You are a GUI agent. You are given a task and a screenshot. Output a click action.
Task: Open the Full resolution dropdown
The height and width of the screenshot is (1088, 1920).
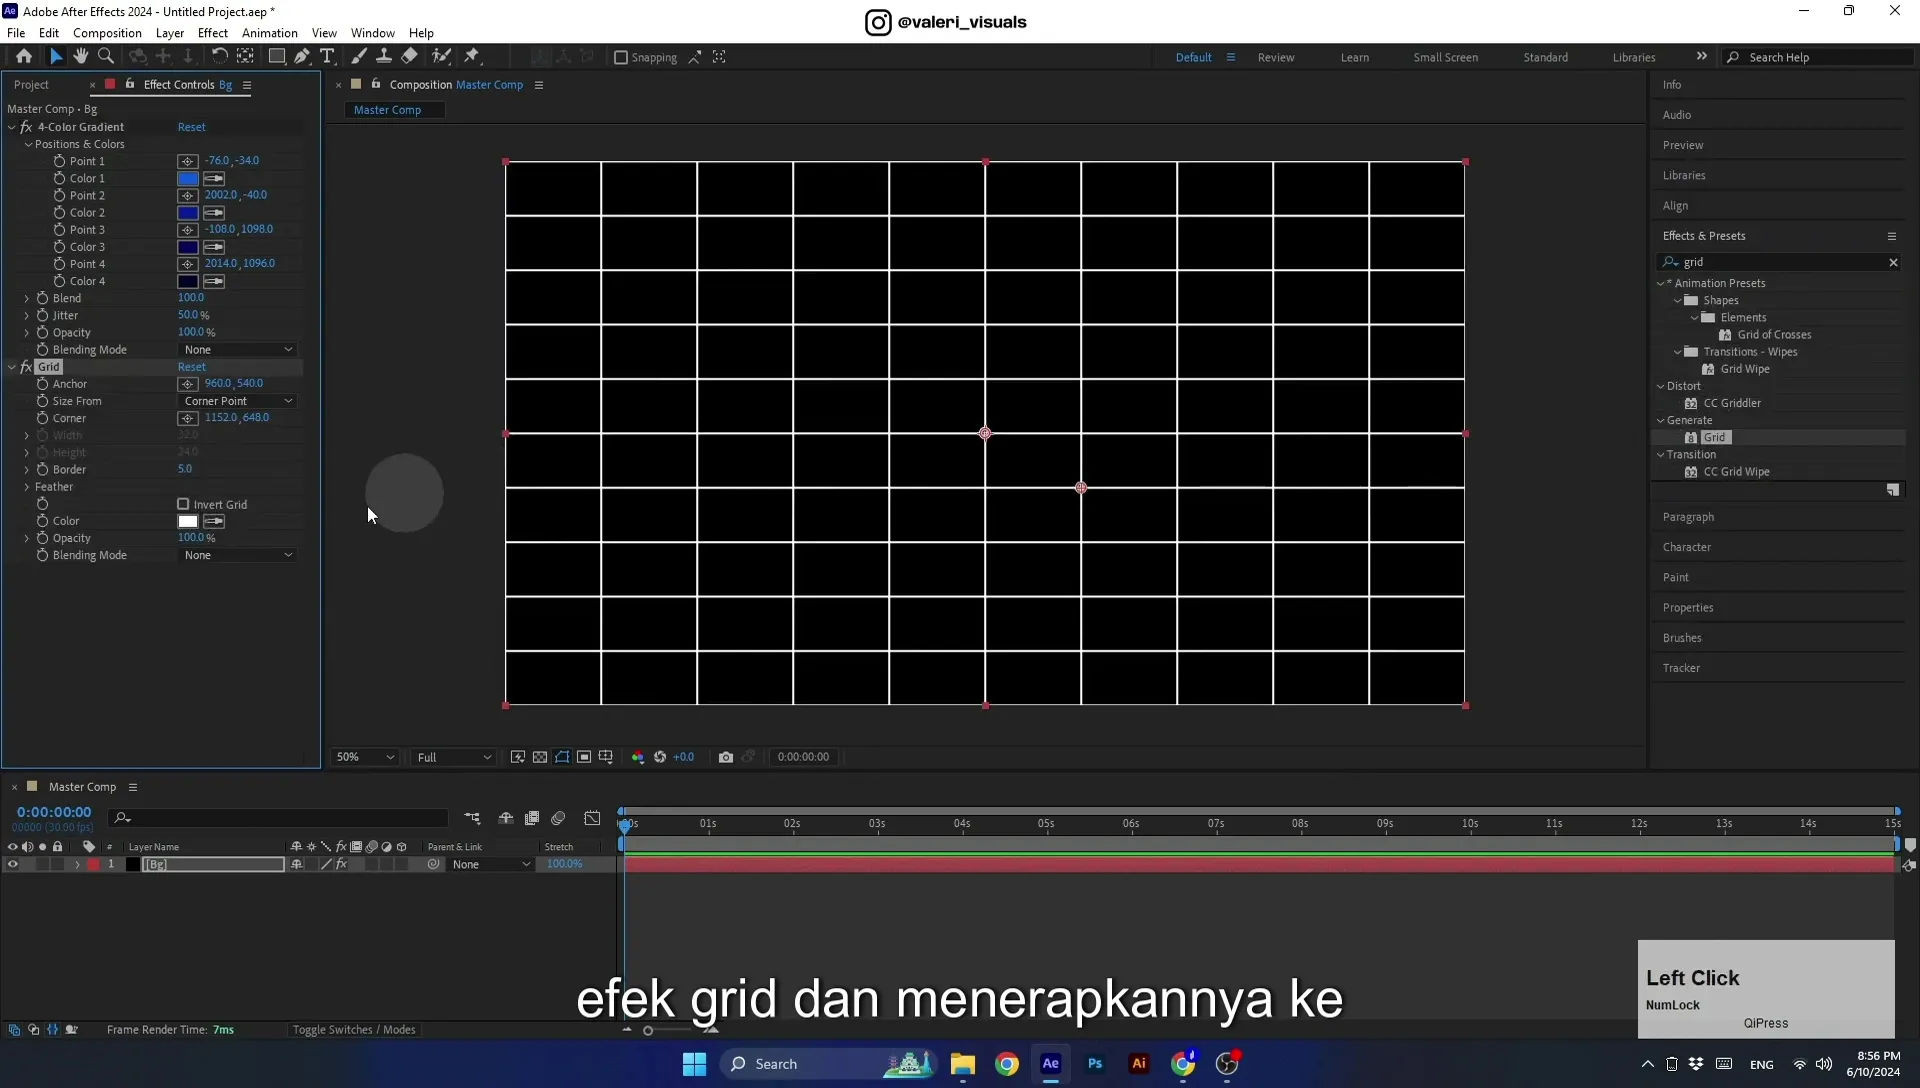454,758
